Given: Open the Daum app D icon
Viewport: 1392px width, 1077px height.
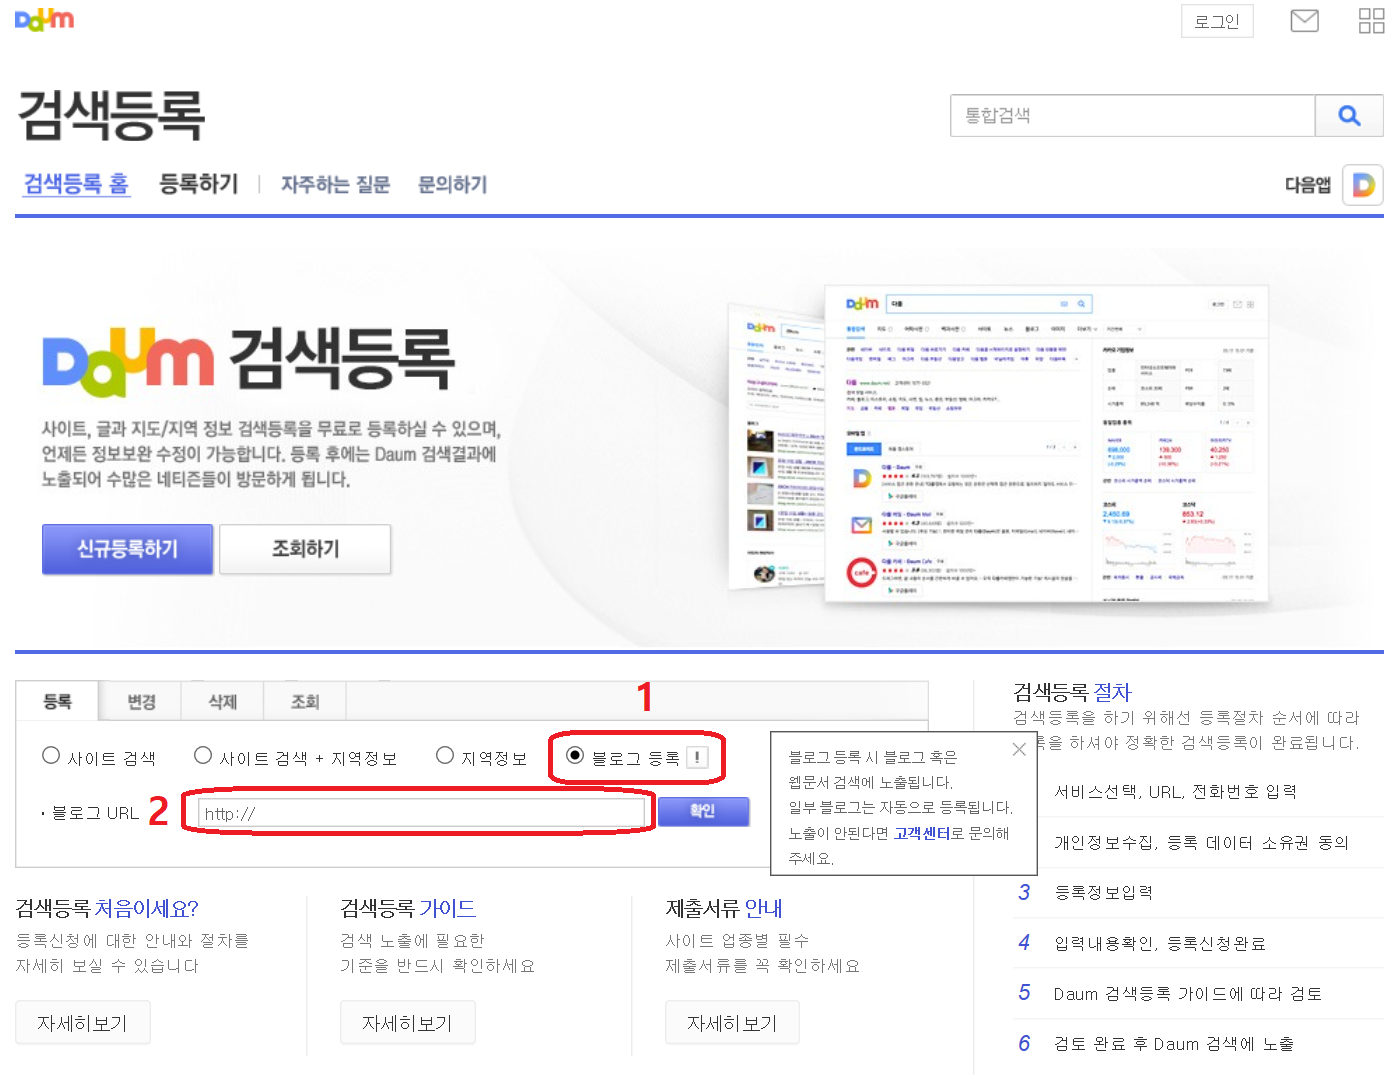Looking at the screenshot, I should click(x=1362, y=185).
